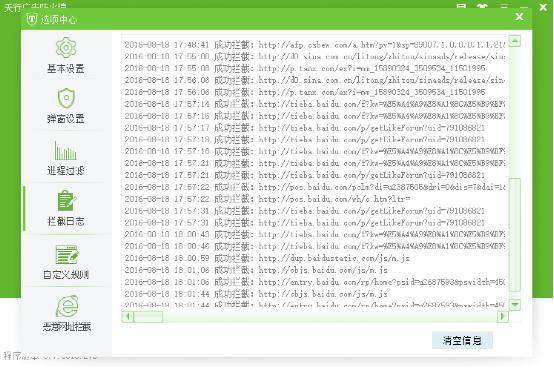This screenshot has width=554, height=368.
Task: Click vertical scrollbar down arrow
Action: click(515, 304)
